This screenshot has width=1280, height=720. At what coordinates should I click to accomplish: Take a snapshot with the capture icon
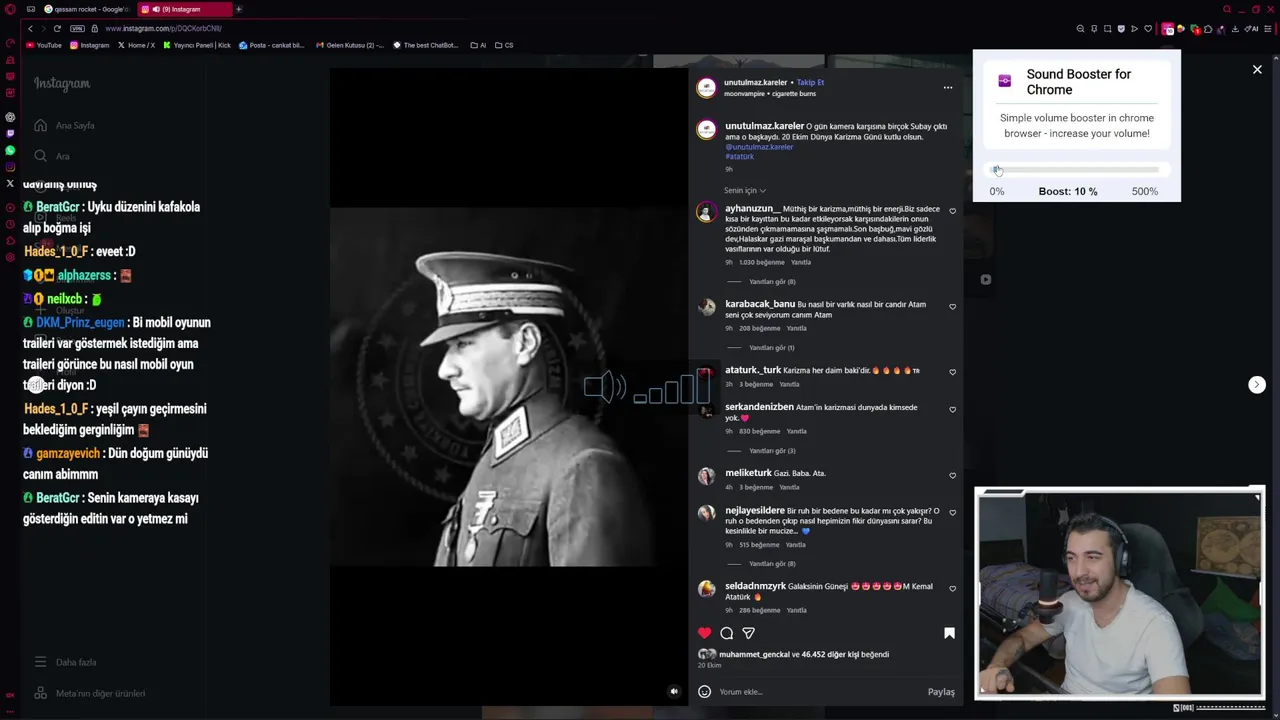[1107, 29]
